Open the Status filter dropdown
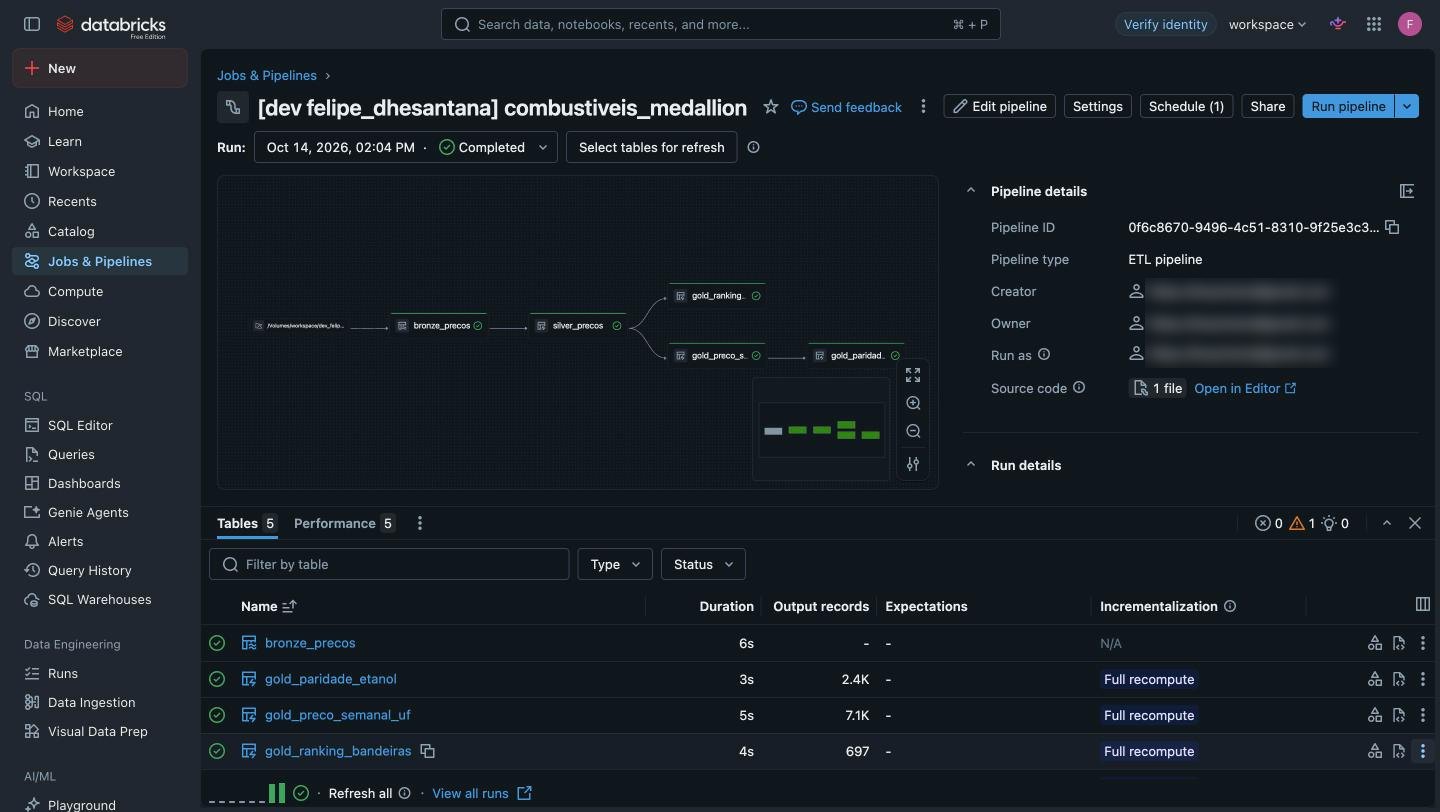The width and height of the screenshot is (1440, 812). (x=703, y=564)
